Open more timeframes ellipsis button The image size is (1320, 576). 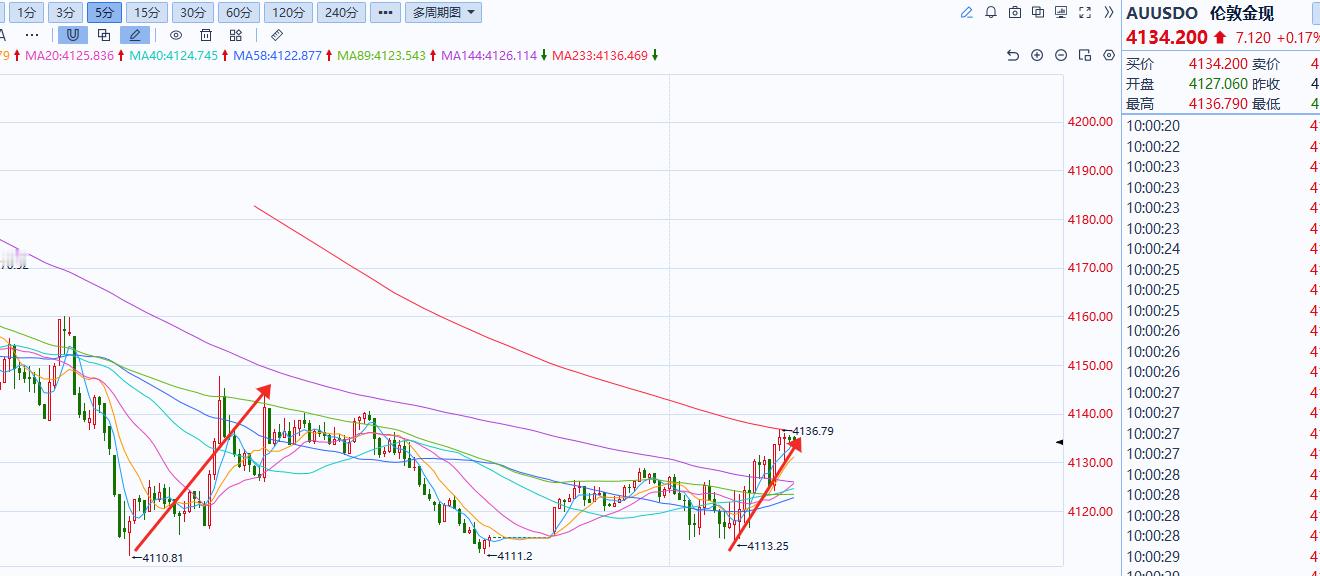(x=385, y=13)
